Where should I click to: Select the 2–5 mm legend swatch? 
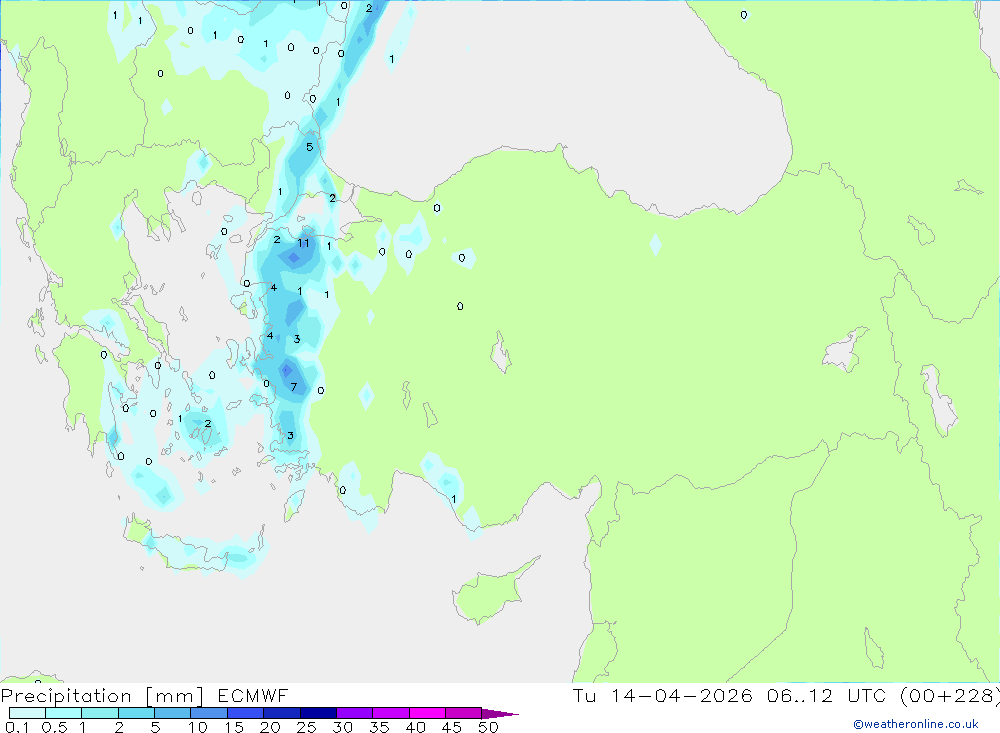136,713
